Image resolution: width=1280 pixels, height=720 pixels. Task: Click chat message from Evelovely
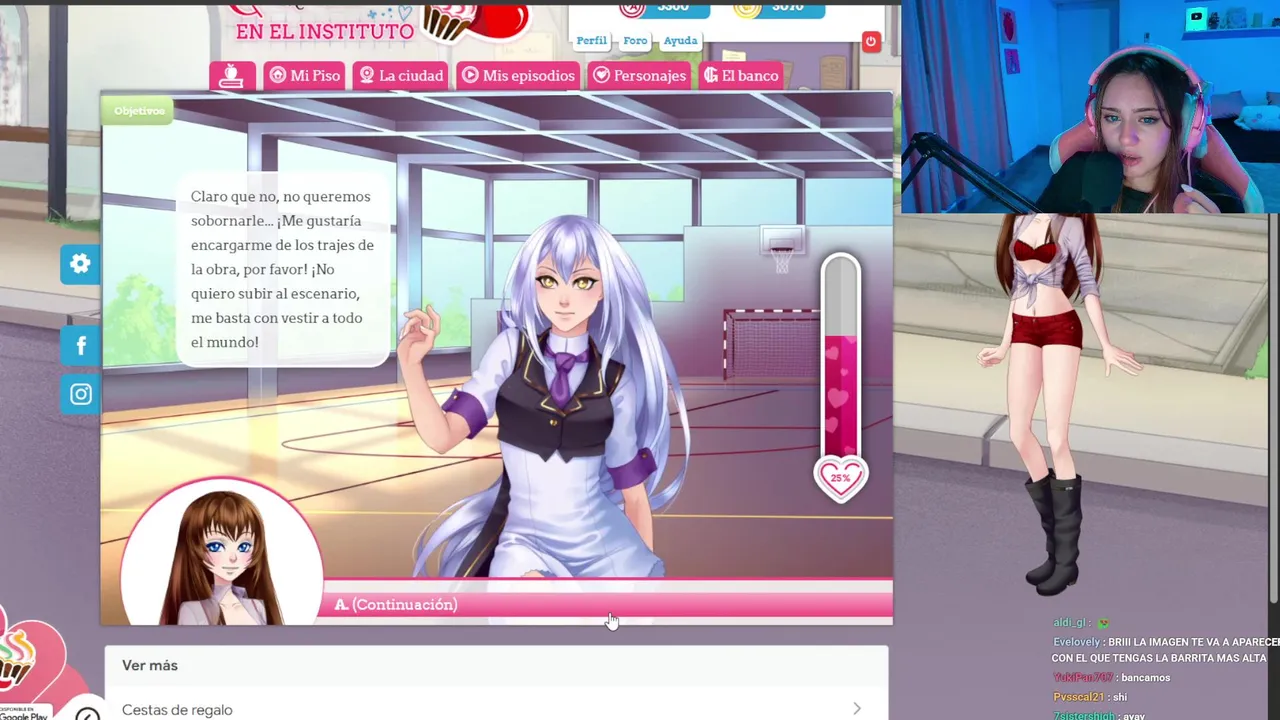1166,650
